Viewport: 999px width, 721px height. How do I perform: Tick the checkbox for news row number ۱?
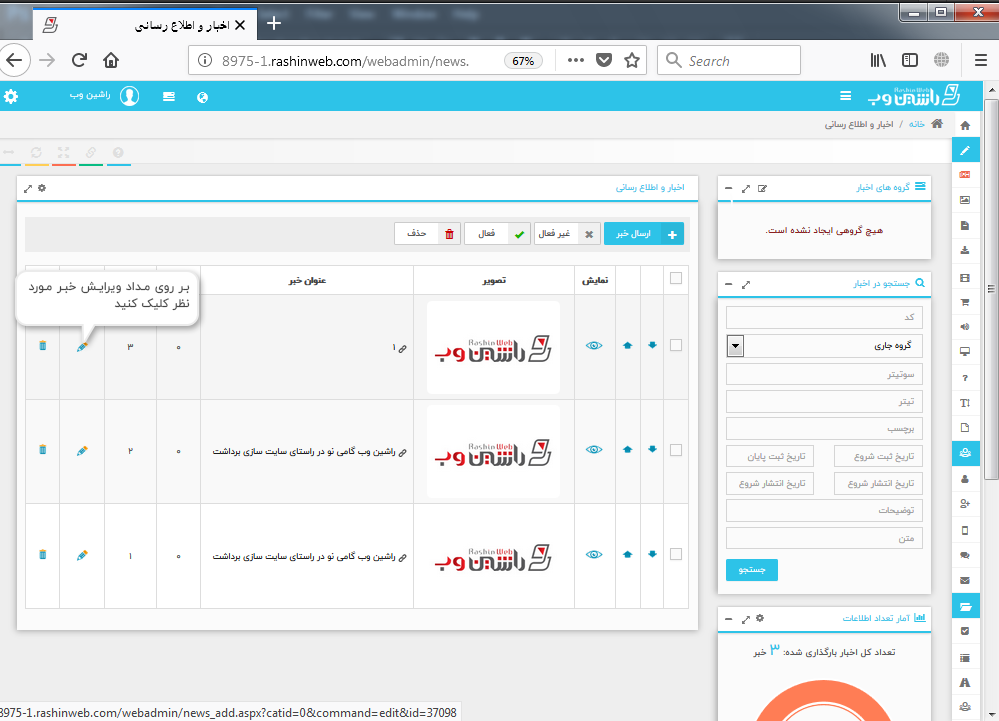676,554
